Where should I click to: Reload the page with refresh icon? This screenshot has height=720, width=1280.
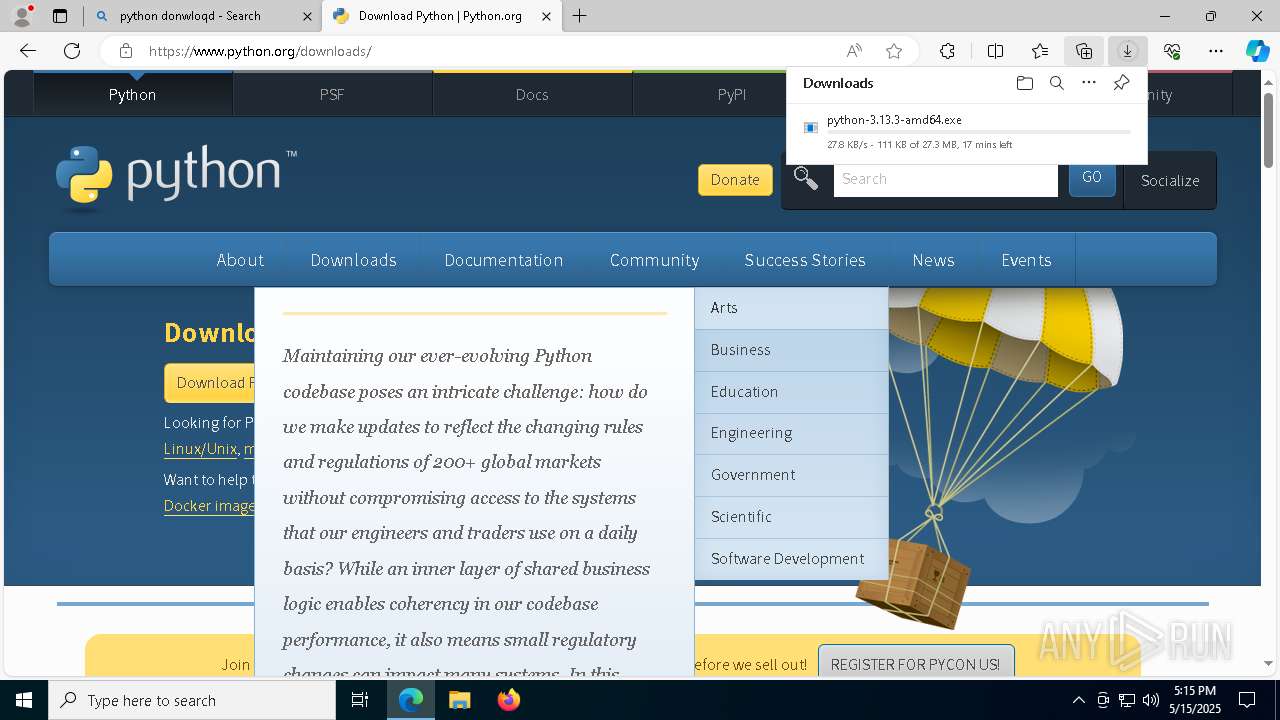pyautogui.click(x=72, y=51)
